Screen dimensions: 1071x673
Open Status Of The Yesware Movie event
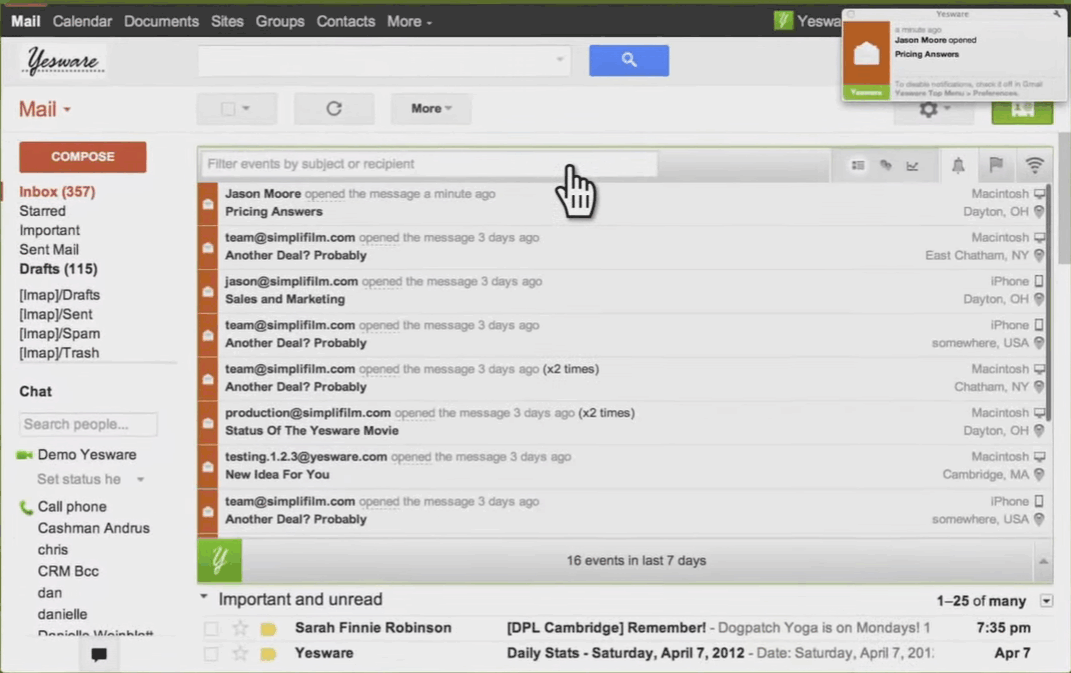311,431
